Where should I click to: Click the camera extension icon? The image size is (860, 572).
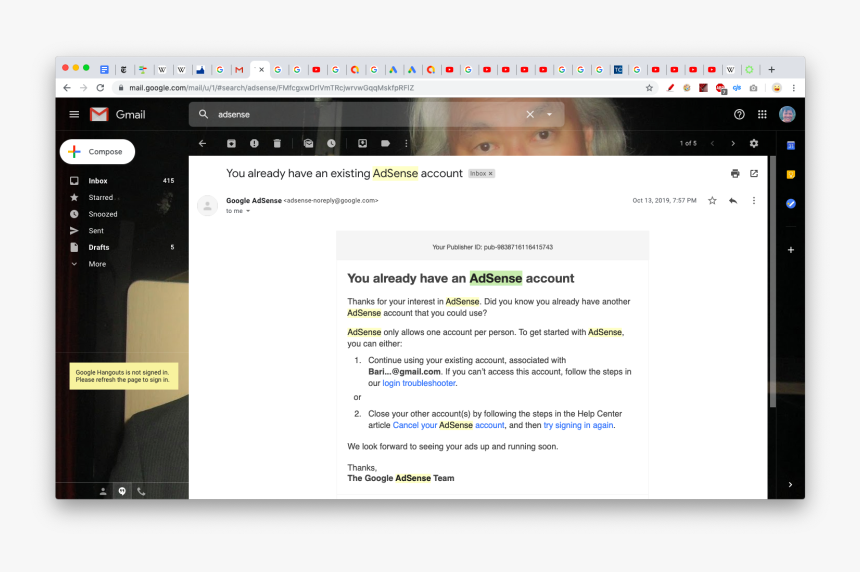pyautogui.click(x=754, y=88)
